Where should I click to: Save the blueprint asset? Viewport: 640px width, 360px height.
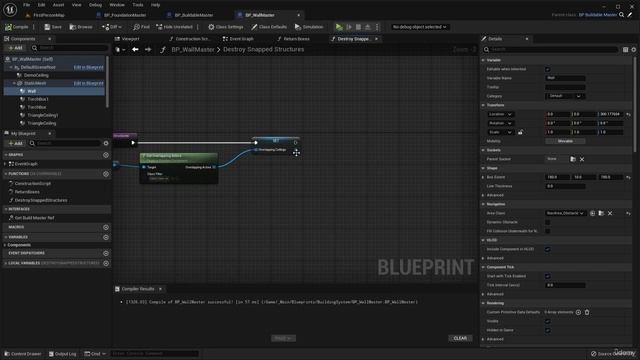tap(53, 27)
